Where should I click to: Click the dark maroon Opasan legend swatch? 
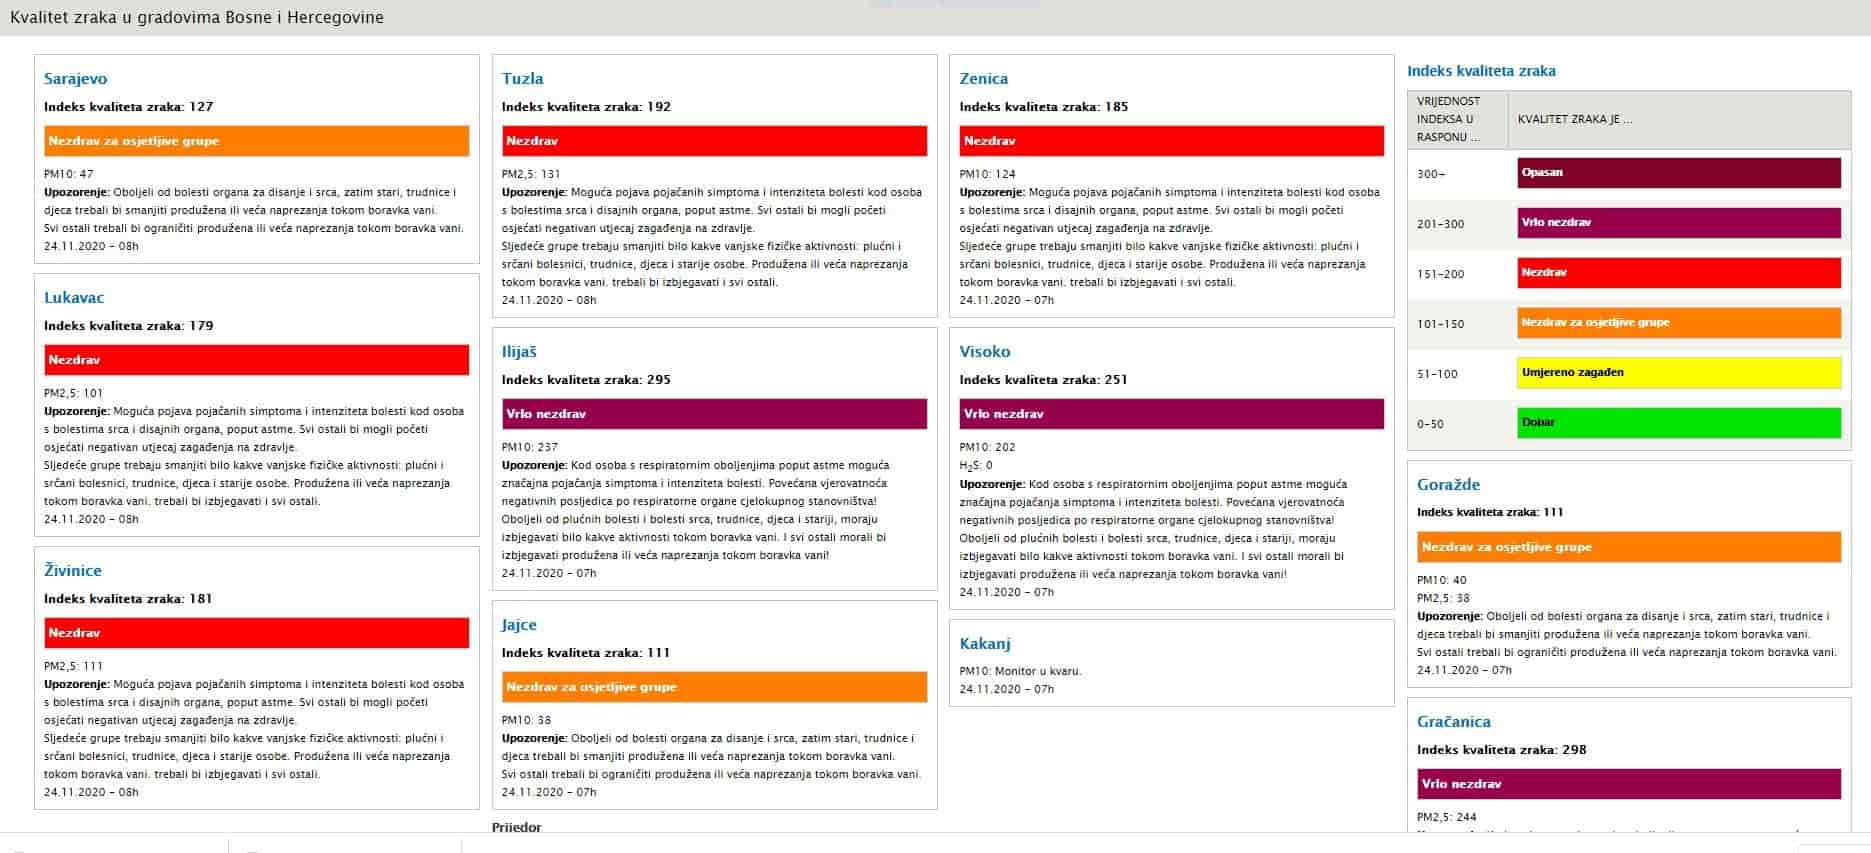tap(1679, 173)
